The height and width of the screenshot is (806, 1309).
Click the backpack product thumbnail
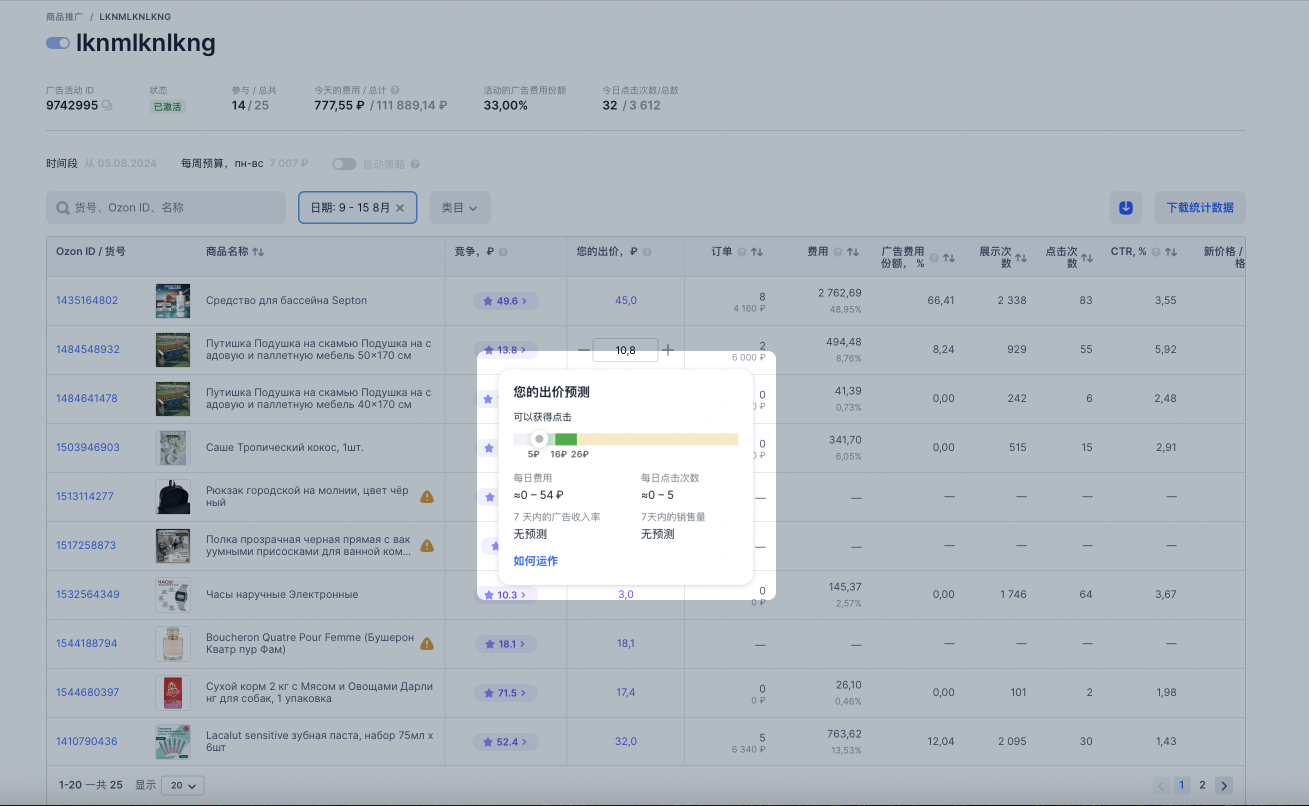point(173,496)
